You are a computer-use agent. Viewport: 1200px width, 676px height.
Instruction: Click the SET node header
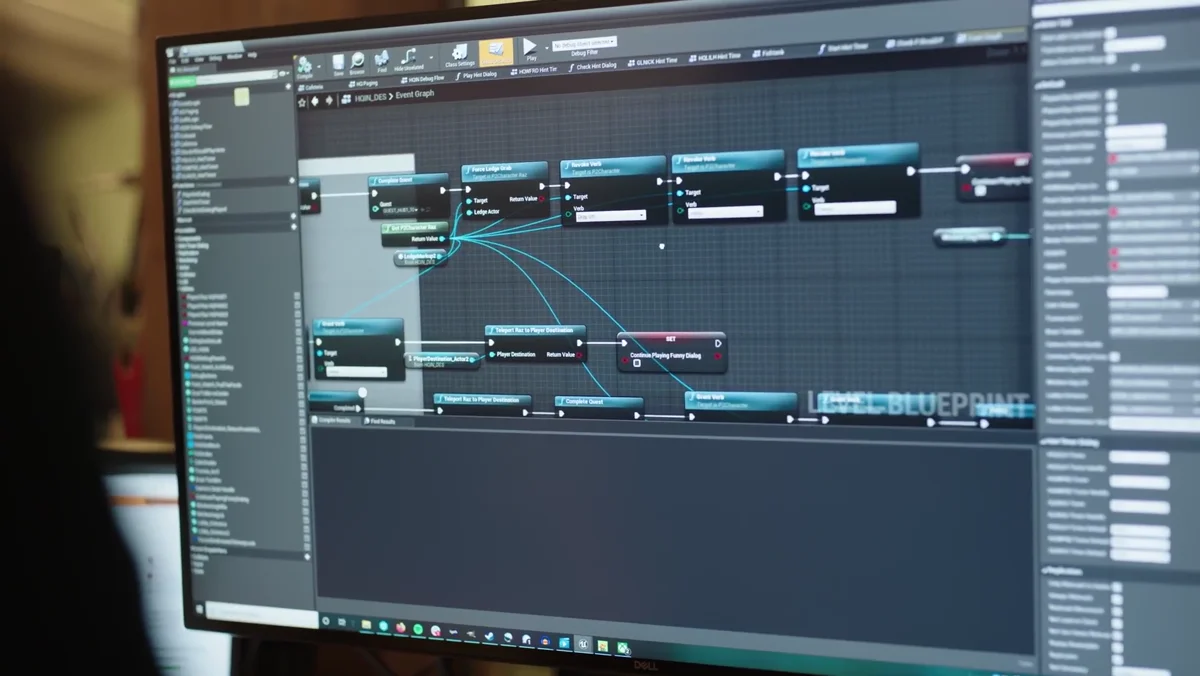pos(671,339)
